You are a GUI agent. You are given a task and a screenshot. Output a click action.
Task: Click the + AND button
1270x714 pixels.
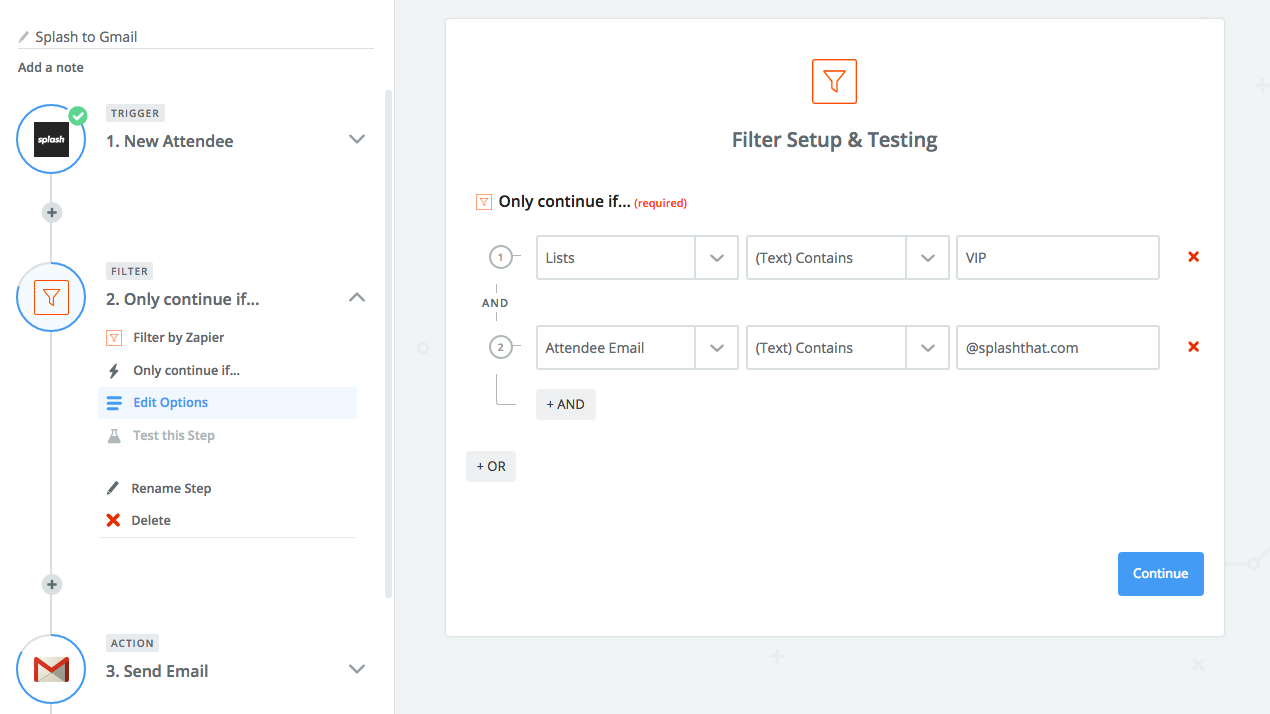566,404
